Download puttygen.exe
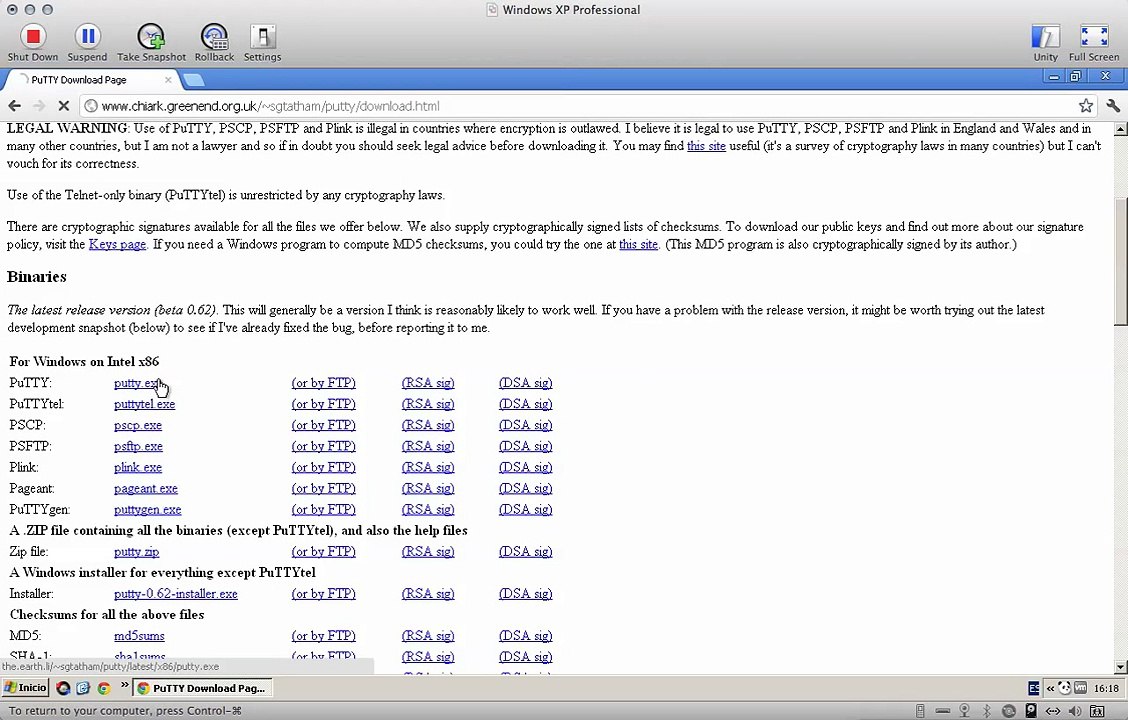 147,510
